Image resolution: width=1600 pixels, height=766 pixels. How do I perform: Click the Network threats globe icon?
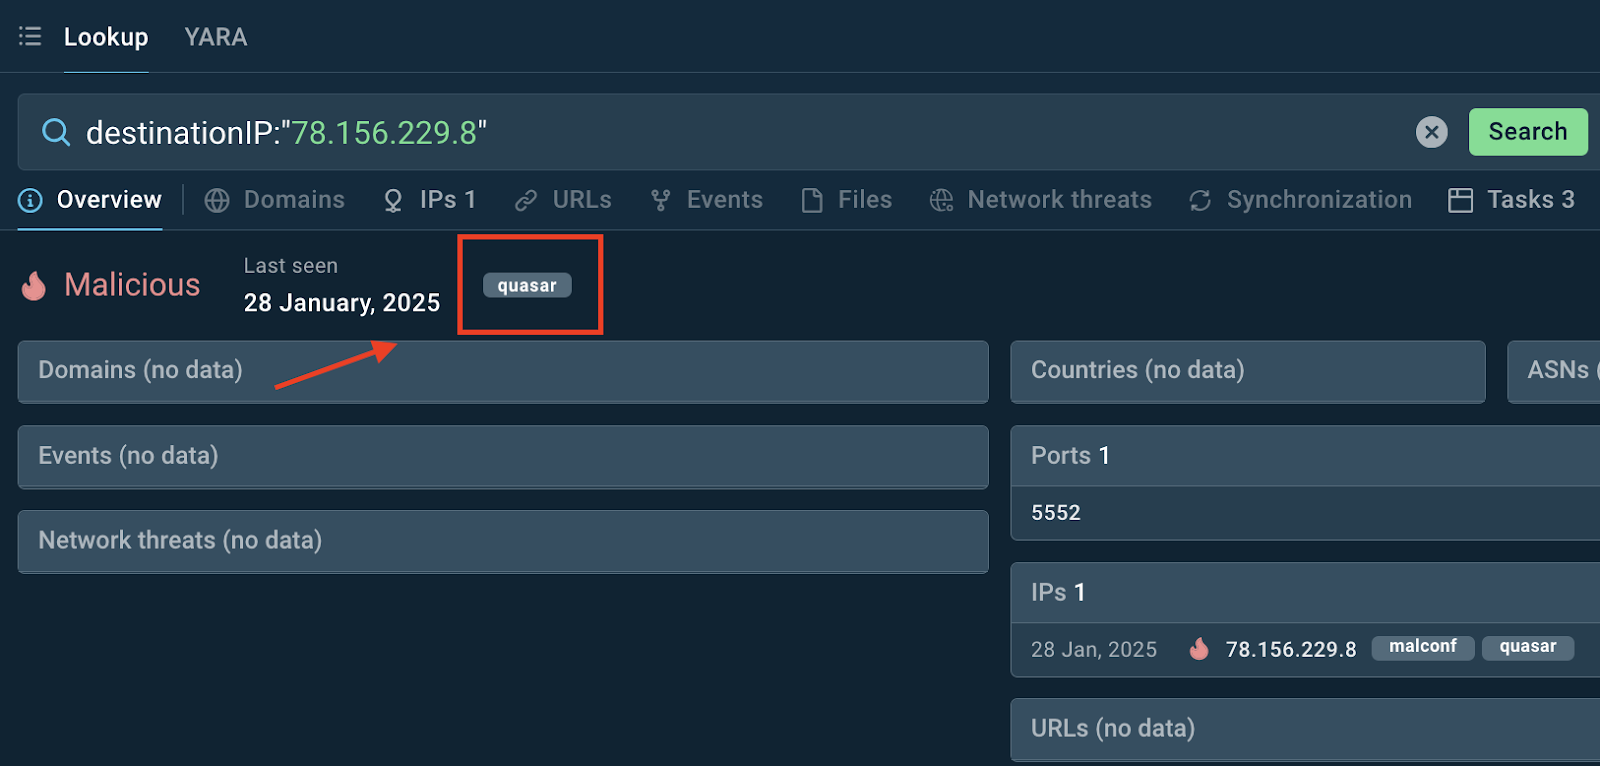pyautogui.click(x=941, y=201)
